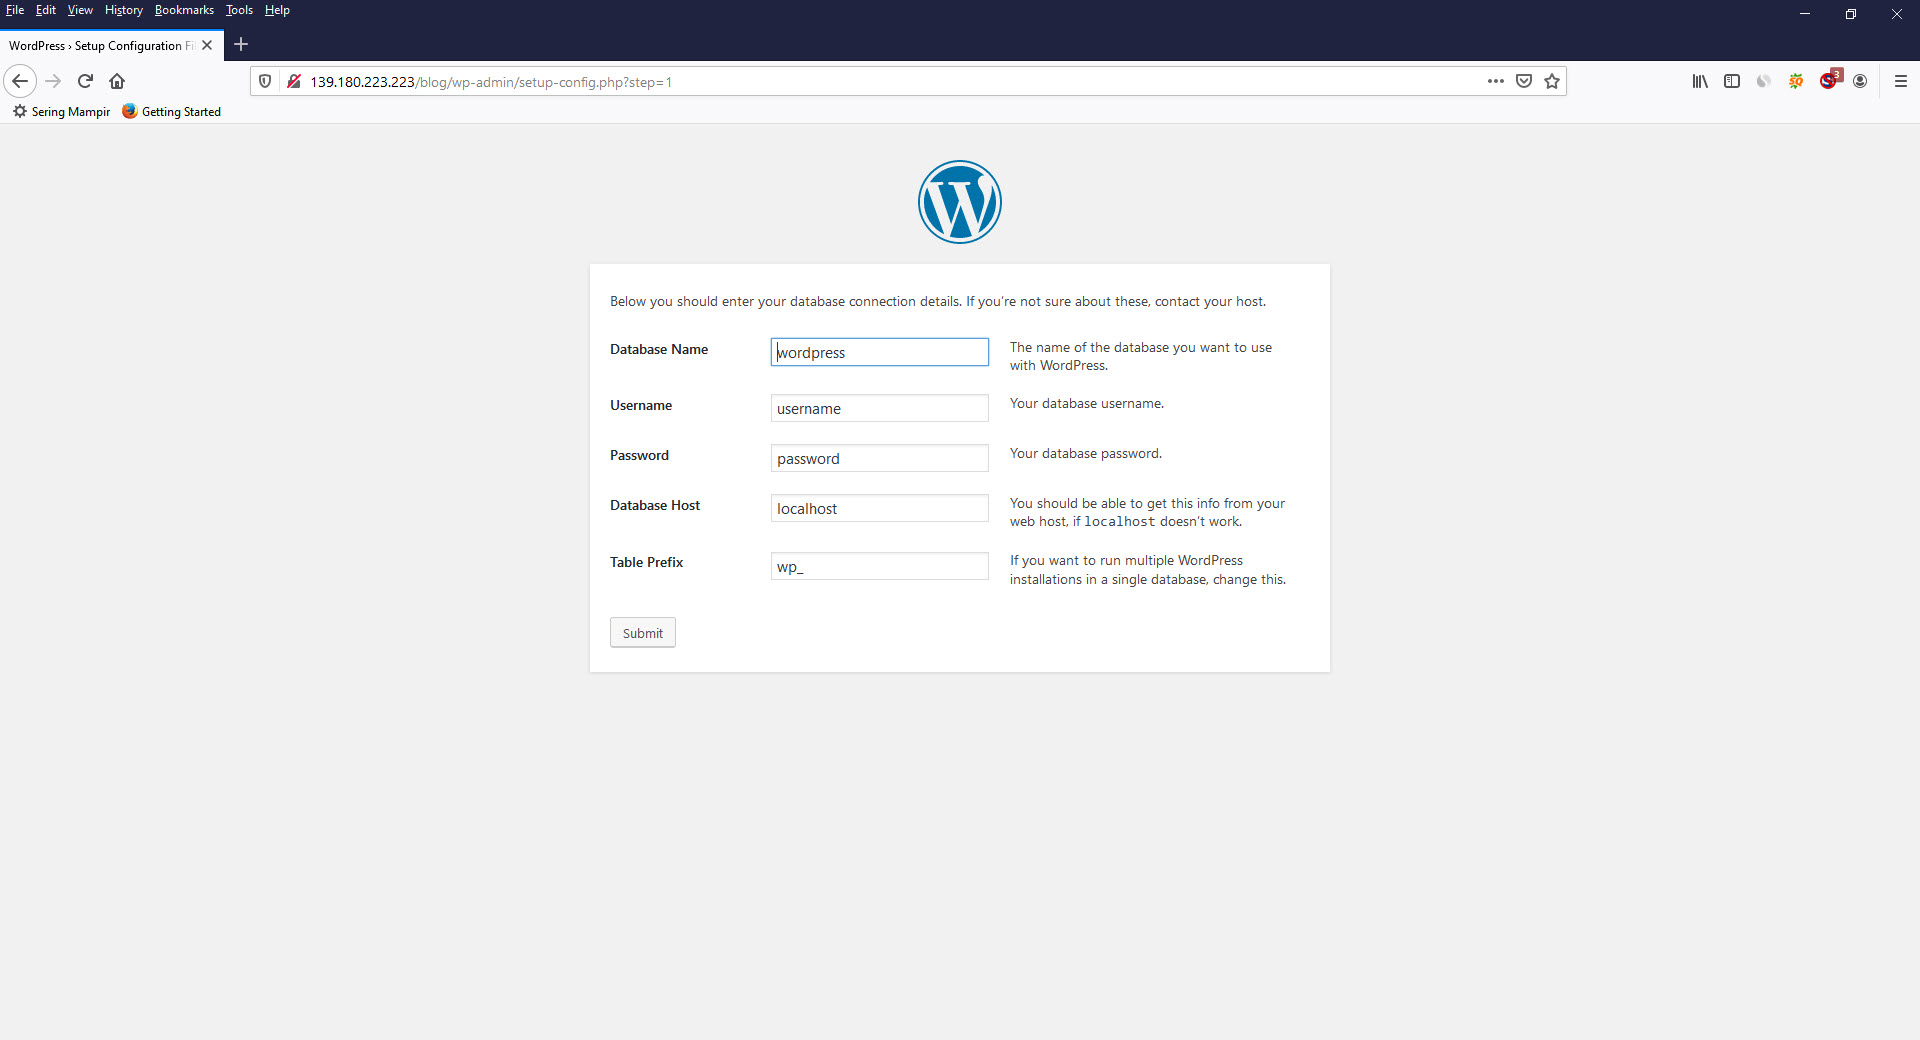Reload the setup-config page
This screenshot has height=1040, width=1920.
[x=84, y=81]
